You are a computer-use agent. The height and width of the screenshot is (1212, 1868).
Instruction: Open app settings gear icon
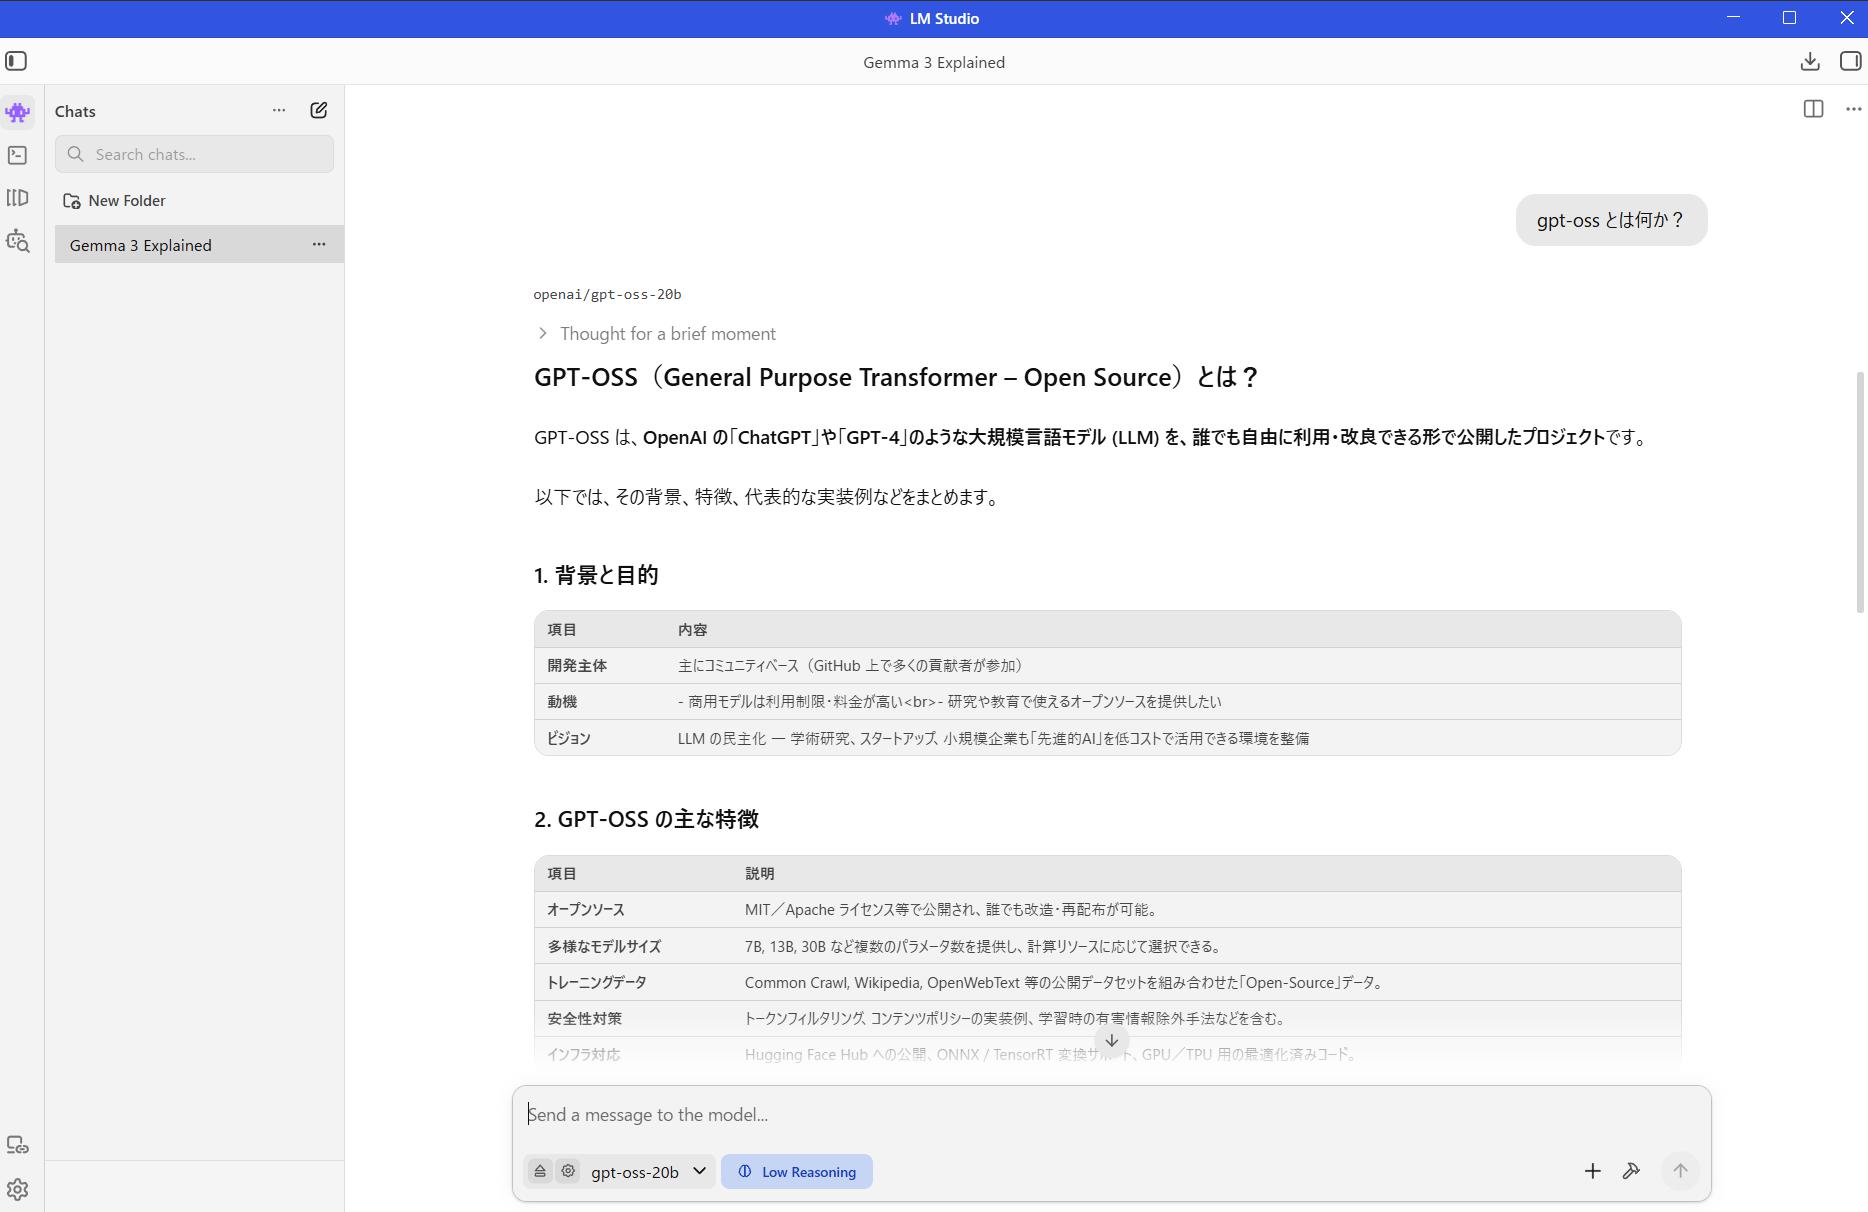(18, 1189)
